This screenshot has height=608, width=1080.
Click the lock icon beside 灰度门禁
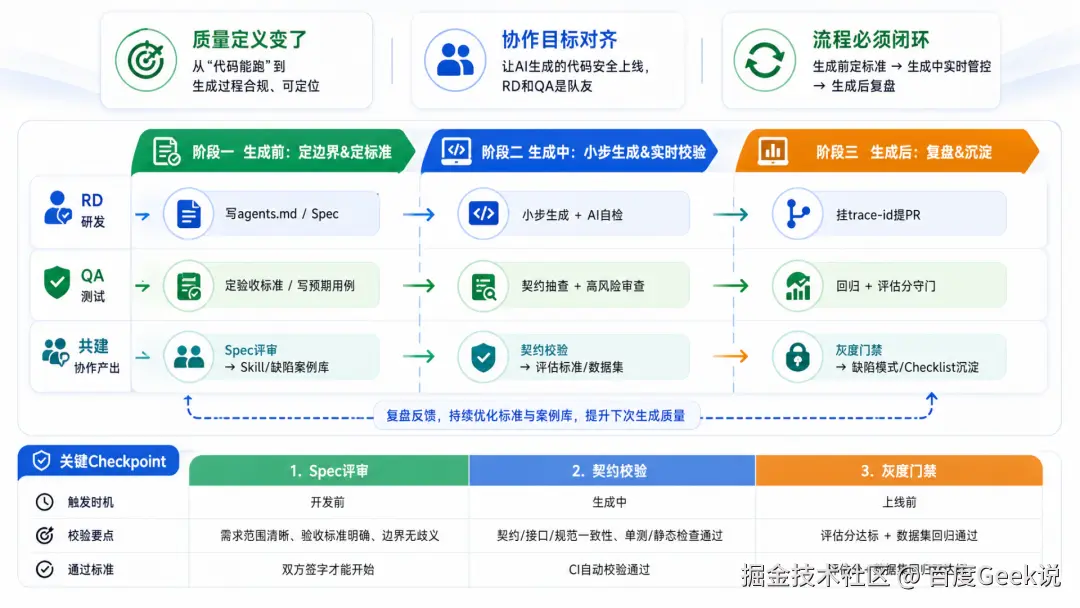pyautogui.click(x=797, y=357)
